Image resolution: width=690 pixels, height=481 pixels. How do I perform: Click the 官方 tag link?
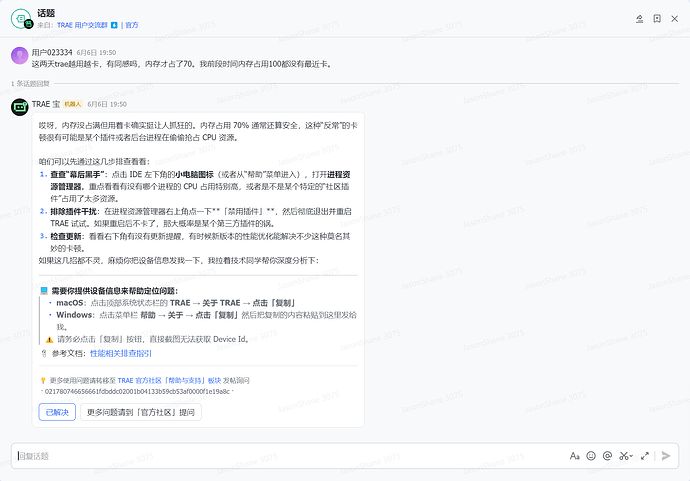132,25
